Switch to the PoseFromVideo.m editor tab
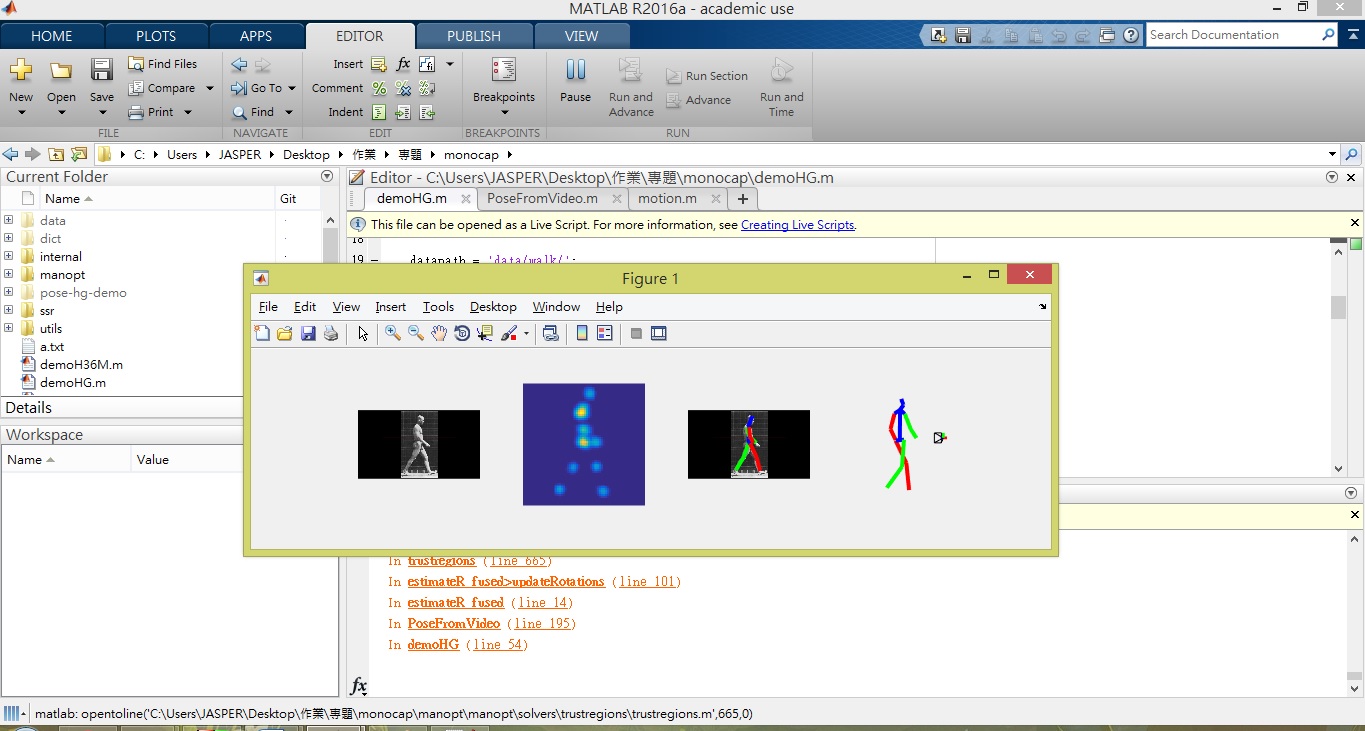This screenshot has width=1365, height=731. [542, 198]
